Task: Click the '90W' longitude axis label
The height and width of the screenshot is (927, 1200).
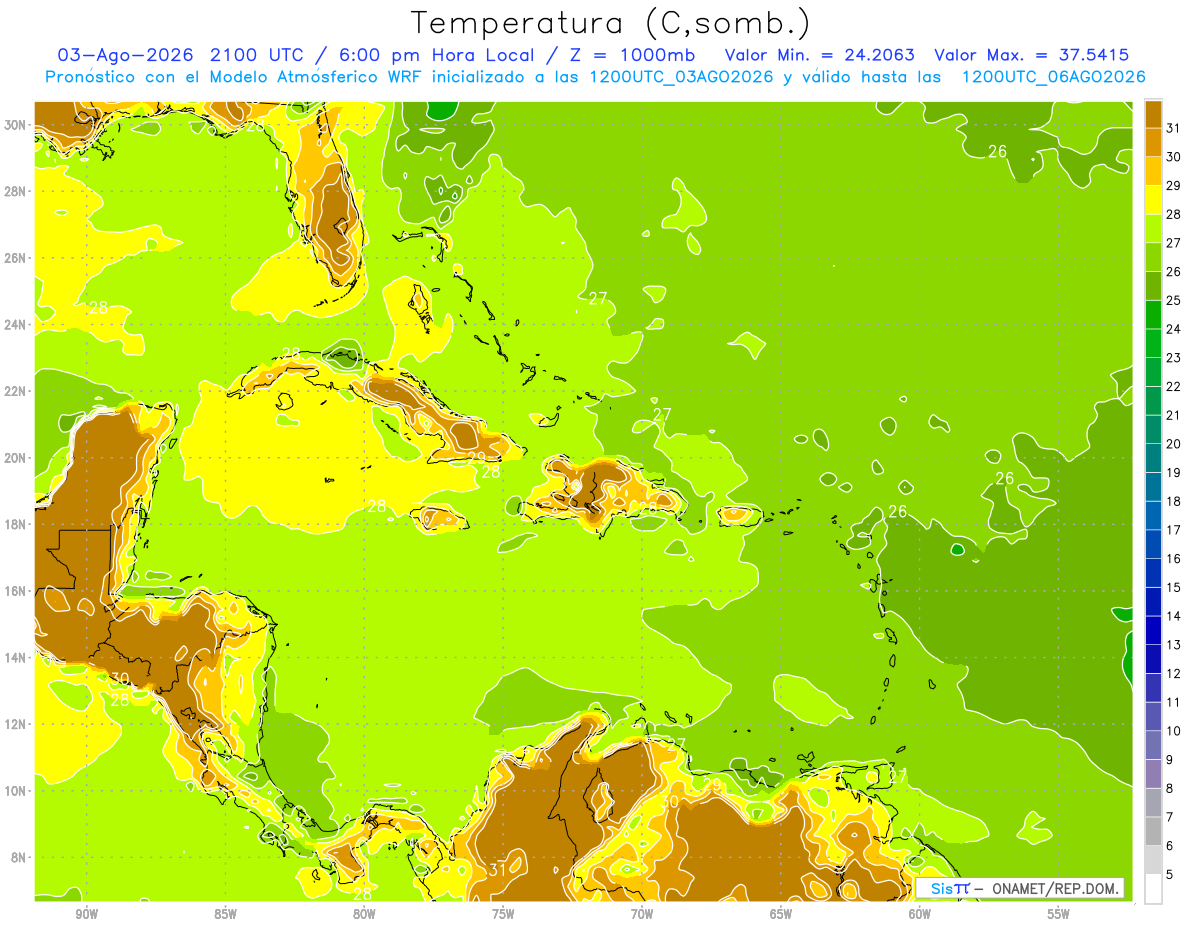Action: (87, 914)
